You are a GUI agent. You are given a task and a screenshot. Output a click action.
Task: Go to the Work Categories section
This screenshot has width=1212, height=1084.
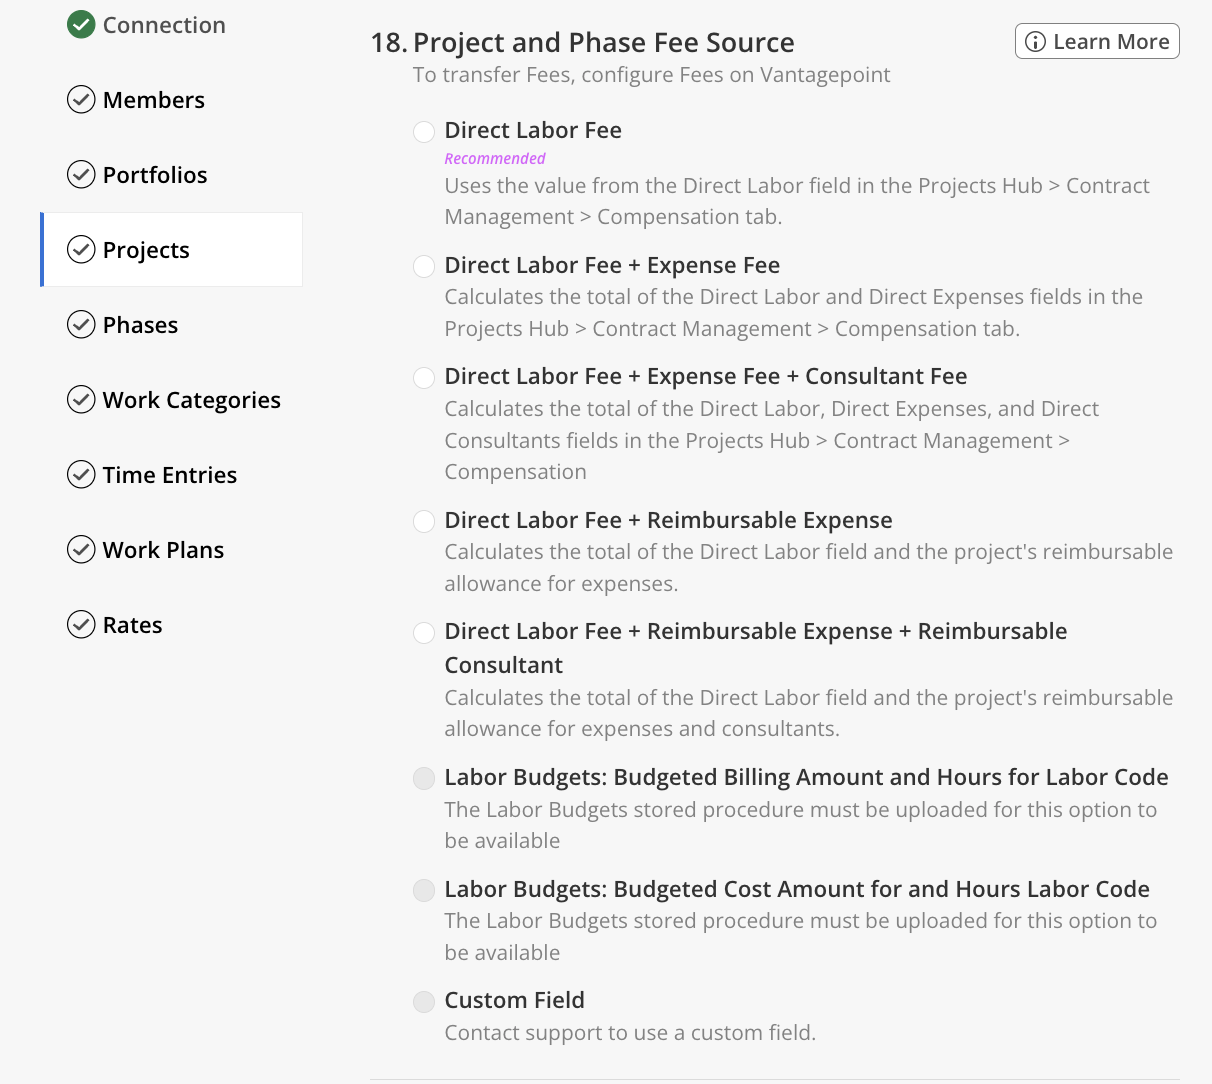coord(191,400)
